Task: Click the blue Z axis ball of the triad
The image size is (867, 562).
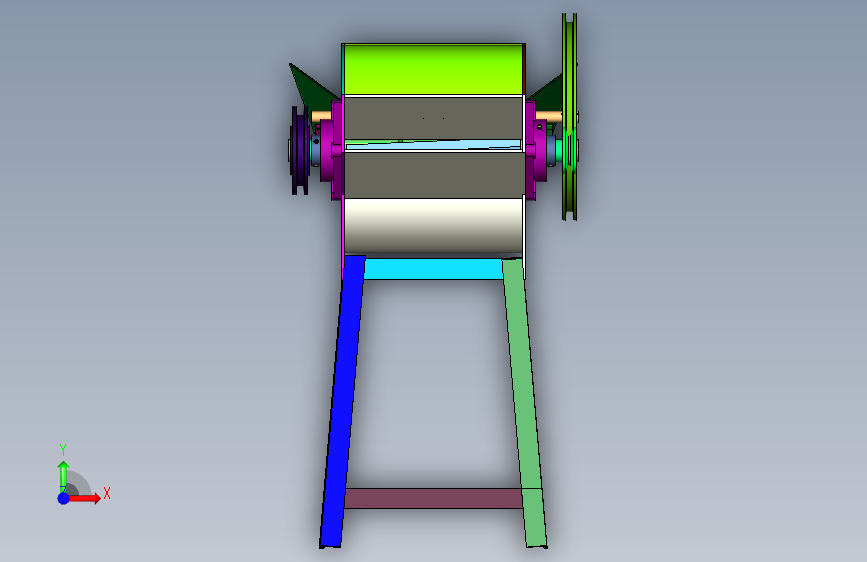Action: (x=64, y=498)
